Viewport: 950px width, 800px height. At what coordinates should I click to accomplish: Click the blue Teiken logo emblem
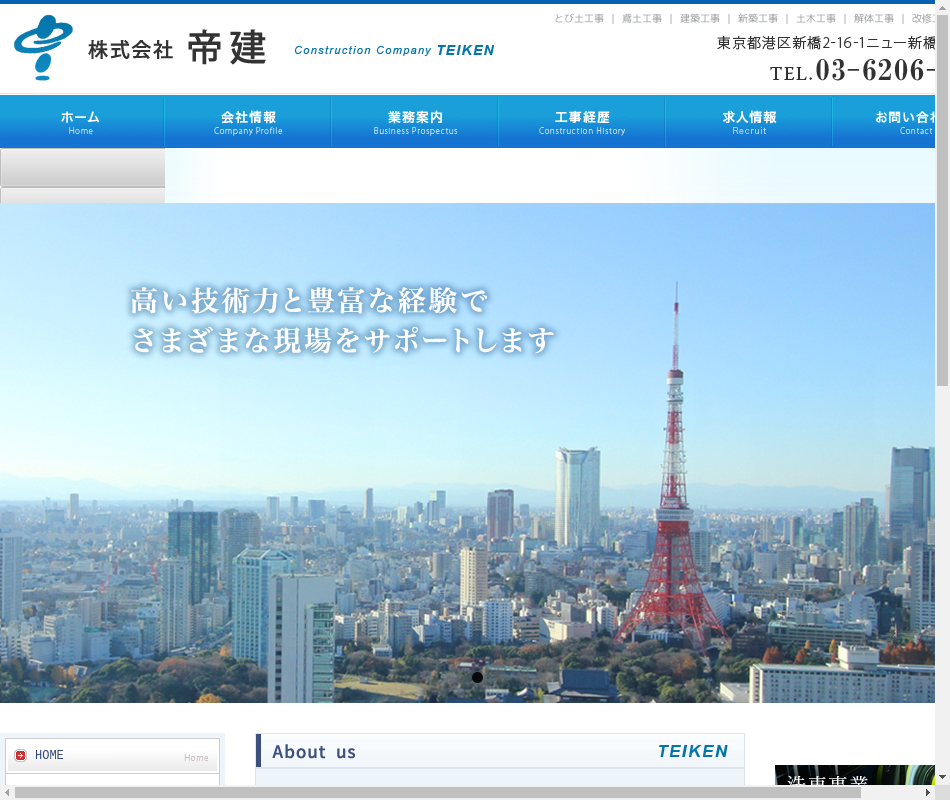[42, 47]
